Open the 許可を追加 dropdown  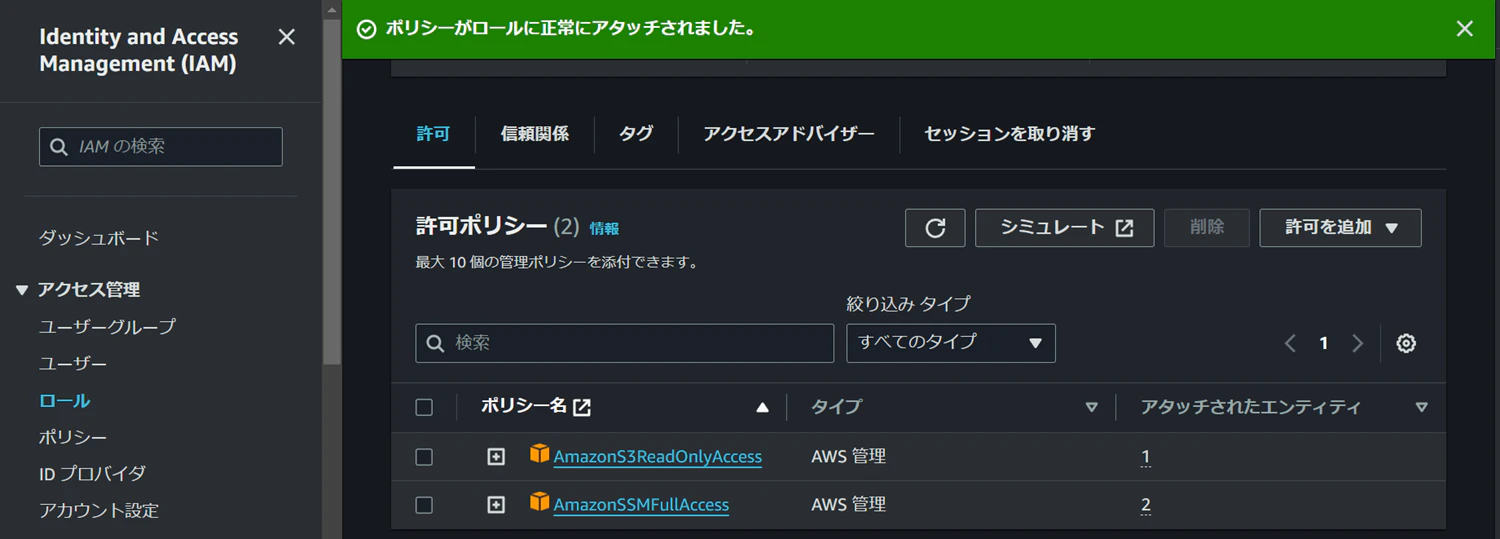(x=1340, y=228)
